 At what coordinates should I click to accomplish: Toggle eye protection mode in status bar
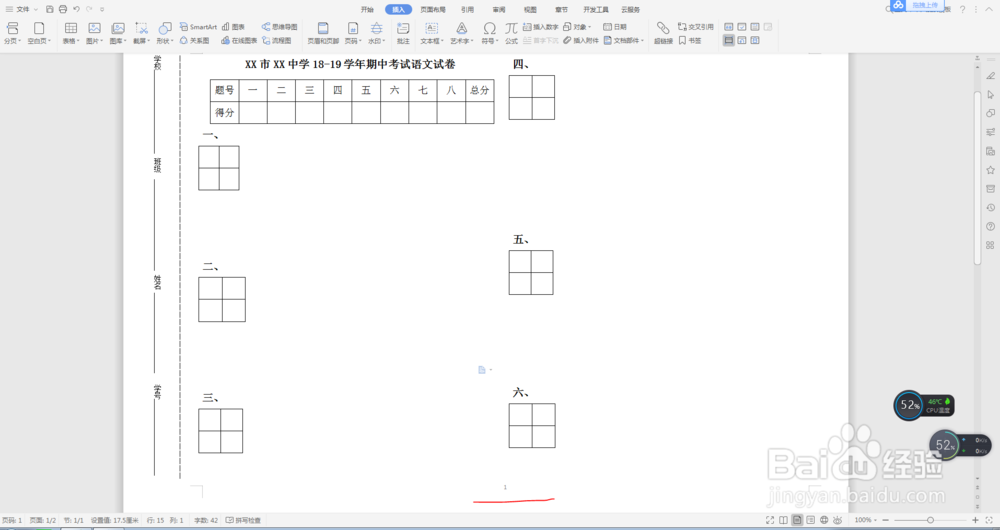pos(837,520)
